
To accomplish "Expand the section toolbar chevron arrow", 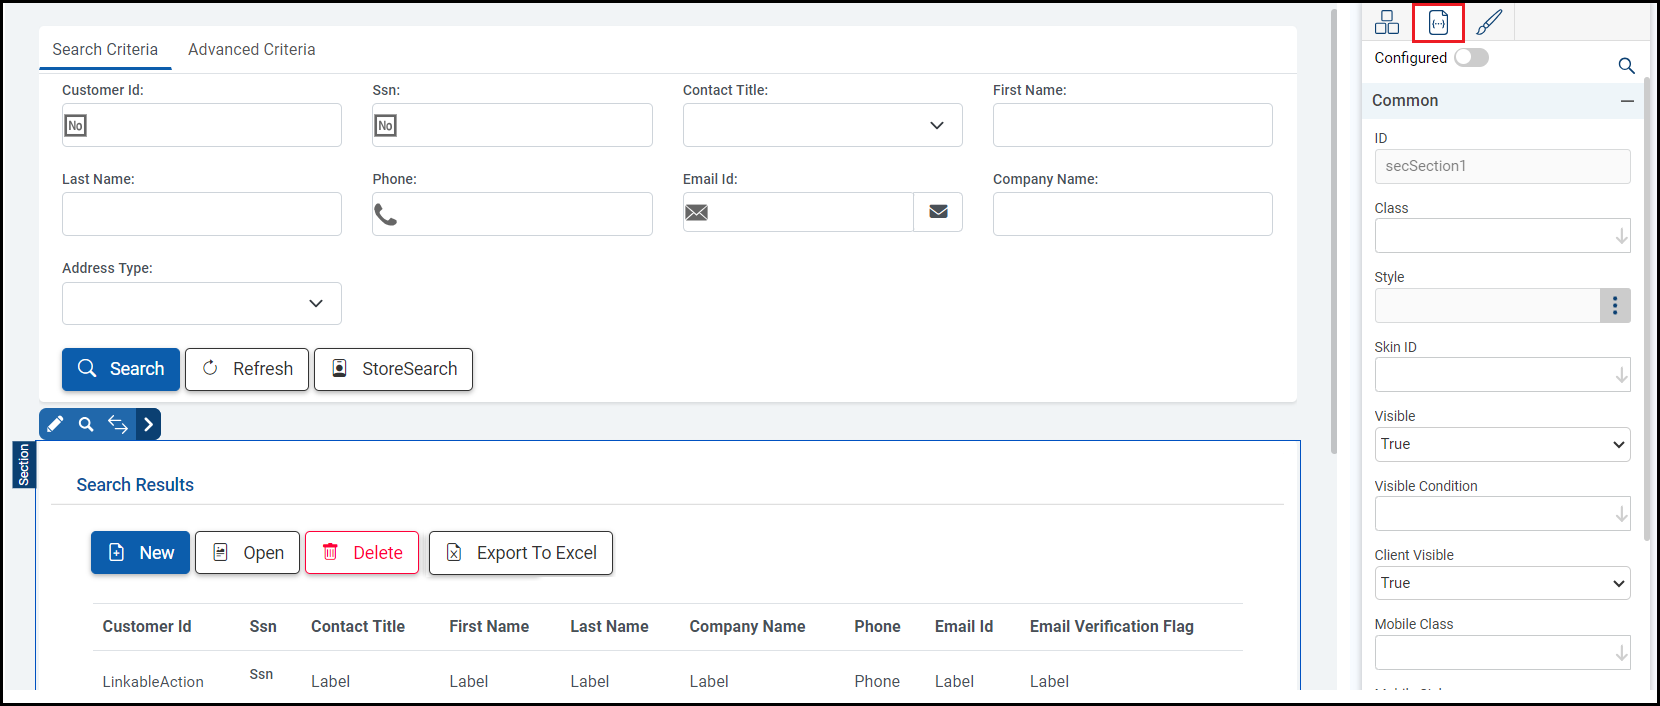I will 148,424.
